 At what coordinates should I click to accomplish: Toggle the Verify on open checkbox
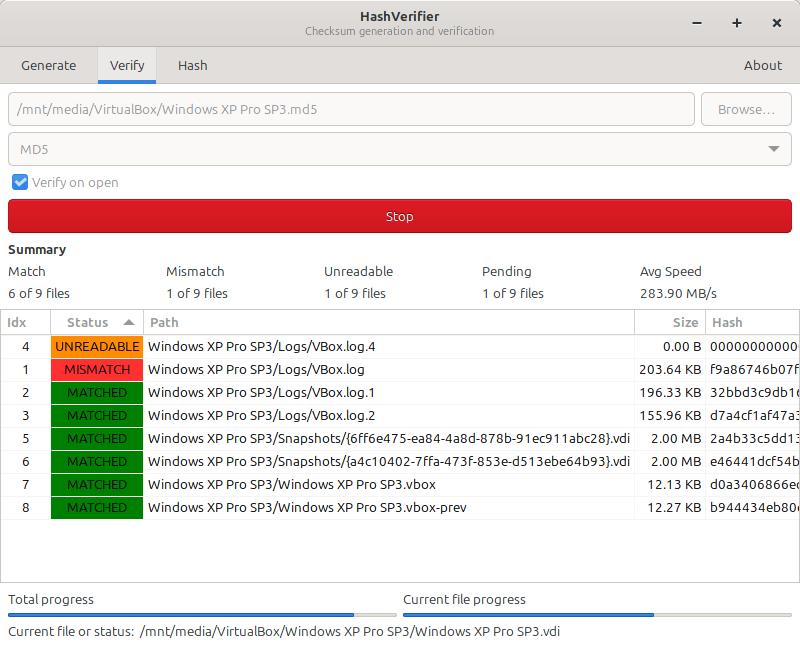click(20, 183)
